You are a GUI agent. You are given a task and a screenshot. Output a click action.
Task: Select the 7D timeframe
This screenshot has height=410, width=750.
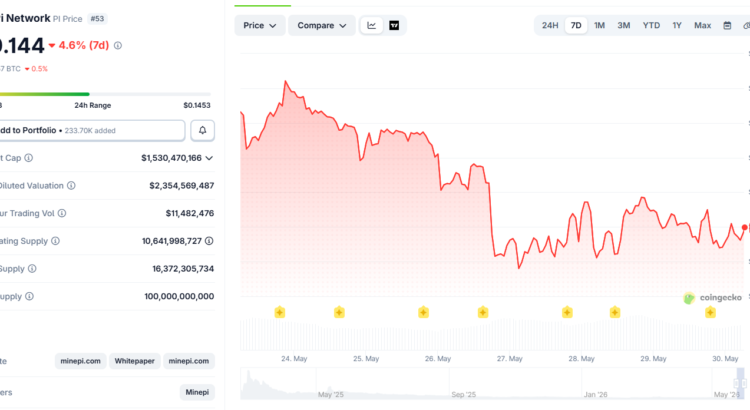pyautogui.click(x=576, y=25)
